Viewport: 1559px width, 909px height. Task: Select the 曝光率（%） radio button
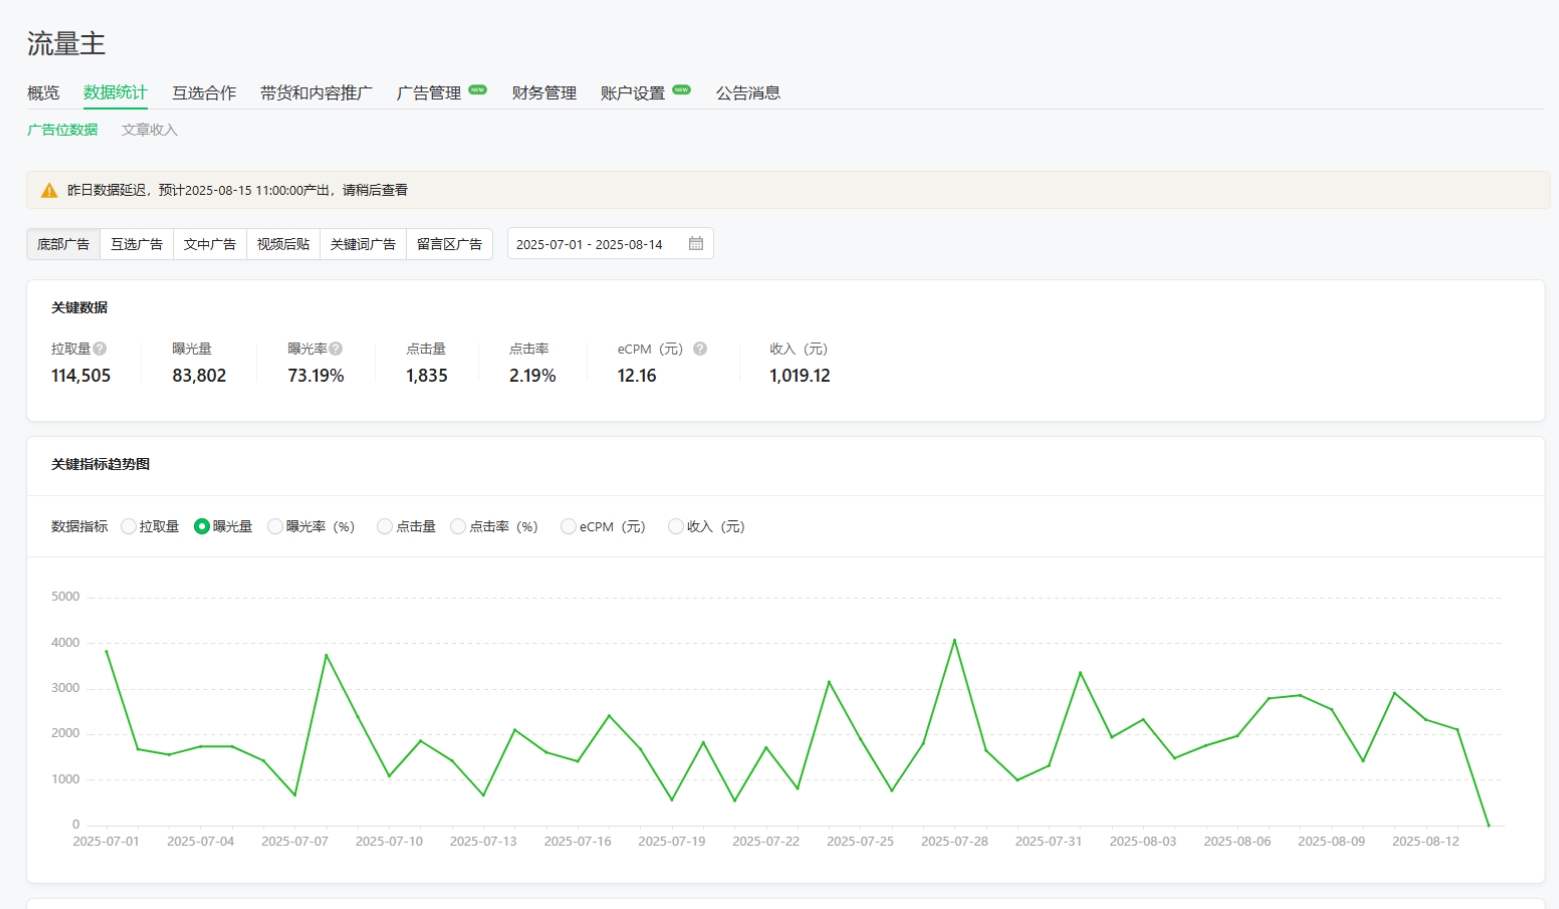[x=275, y=527]
